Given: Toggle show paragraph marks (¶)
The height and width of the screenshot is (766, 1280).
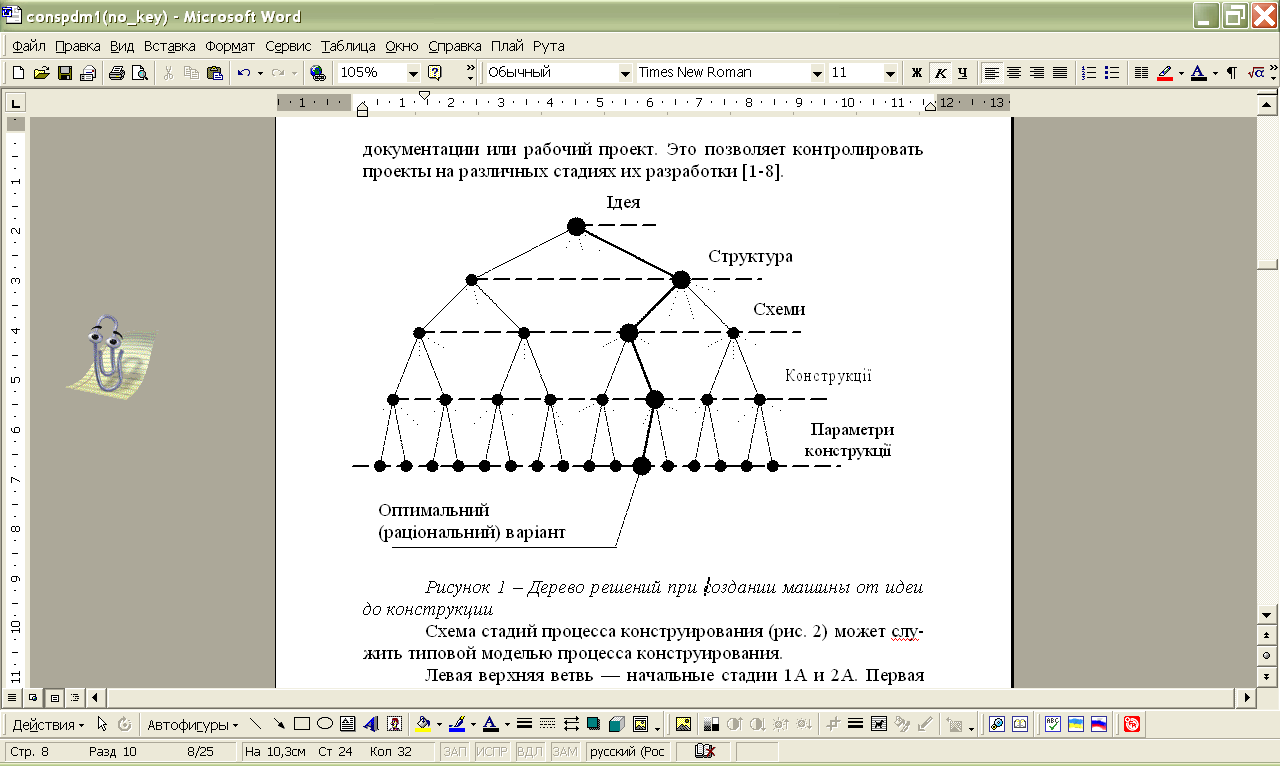Looking at the screenshot, I should click(1232, 73).
